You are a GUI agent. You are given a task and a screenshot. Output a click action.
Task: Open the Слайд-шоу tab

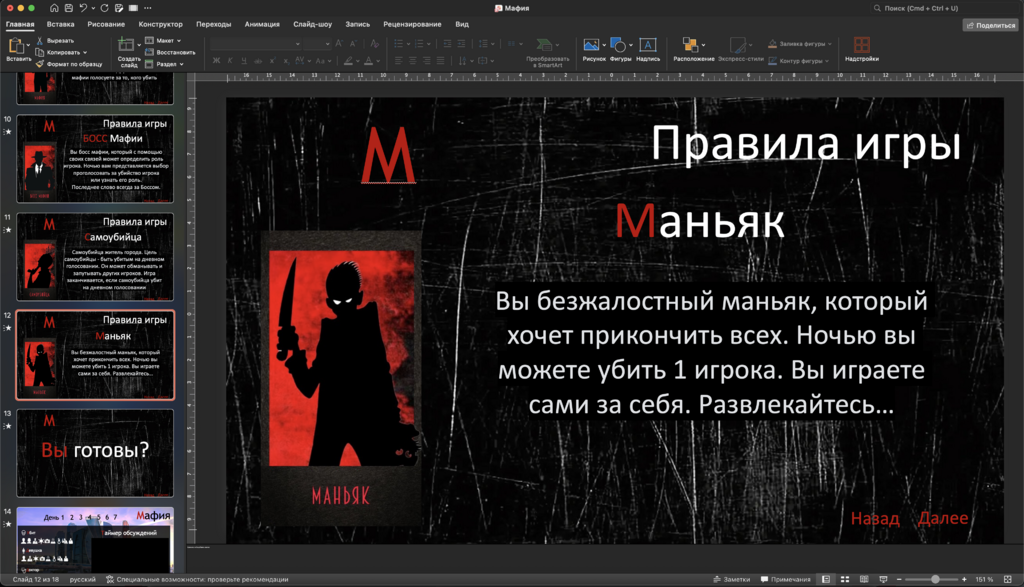point(312,24)
